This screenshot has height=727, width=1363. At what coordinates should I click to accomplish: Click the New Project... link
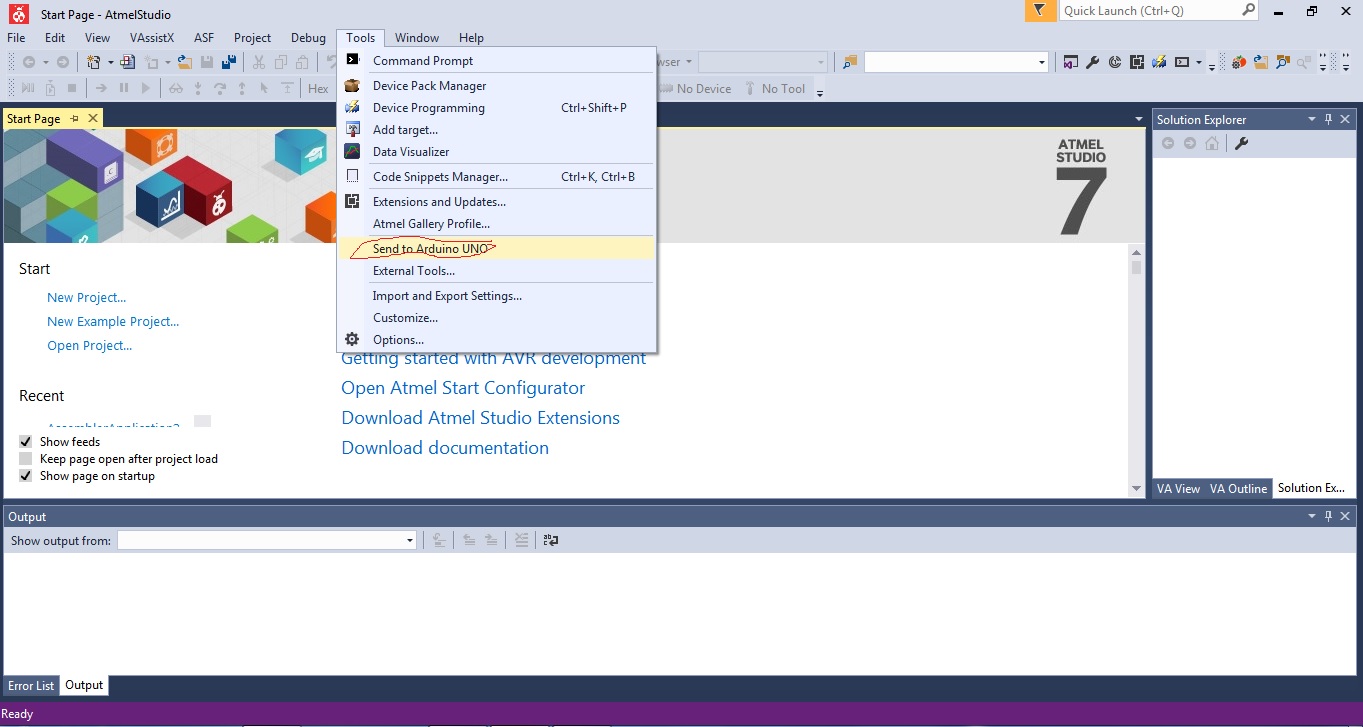click(86, 298)
